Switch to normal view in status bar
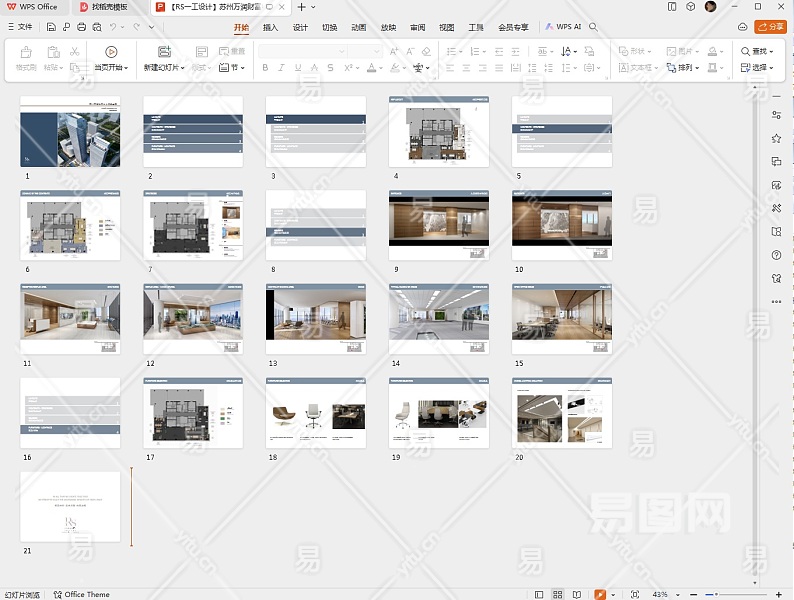794x600 pixels. [x=539, y=594]
